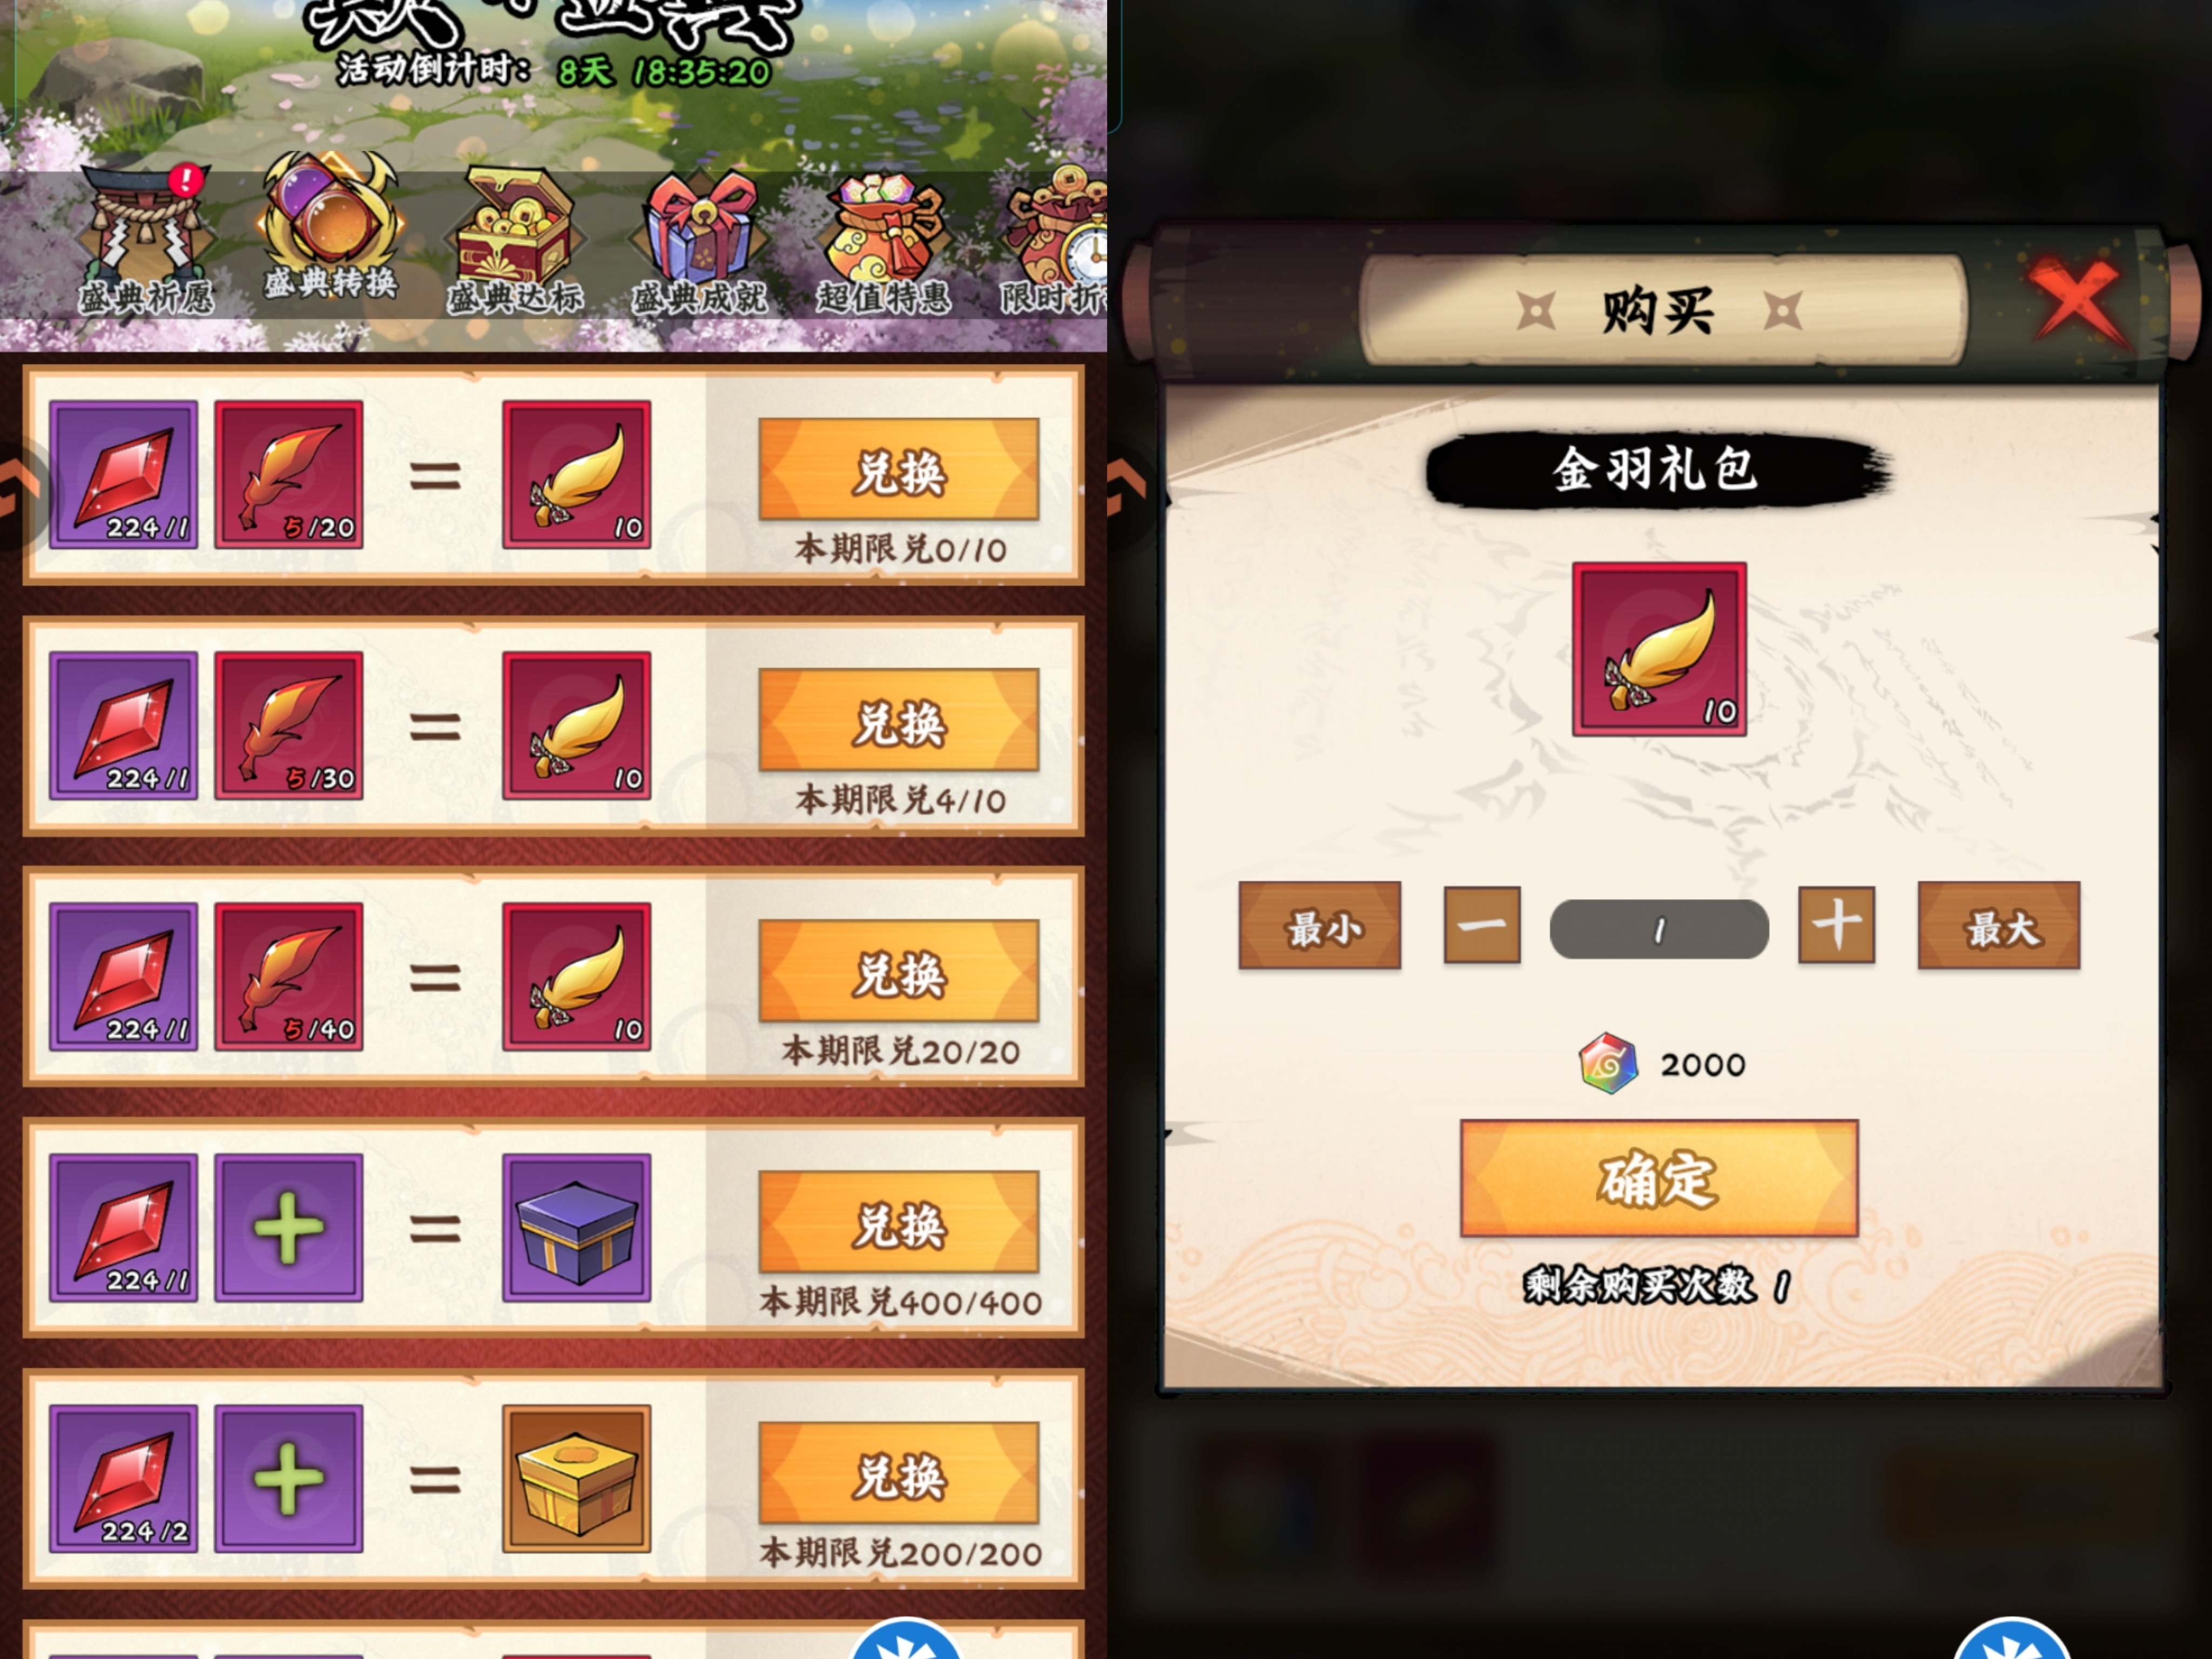
Task: Click 兑换 for the 5/20 feather exchange
Action: coord(899,470)
